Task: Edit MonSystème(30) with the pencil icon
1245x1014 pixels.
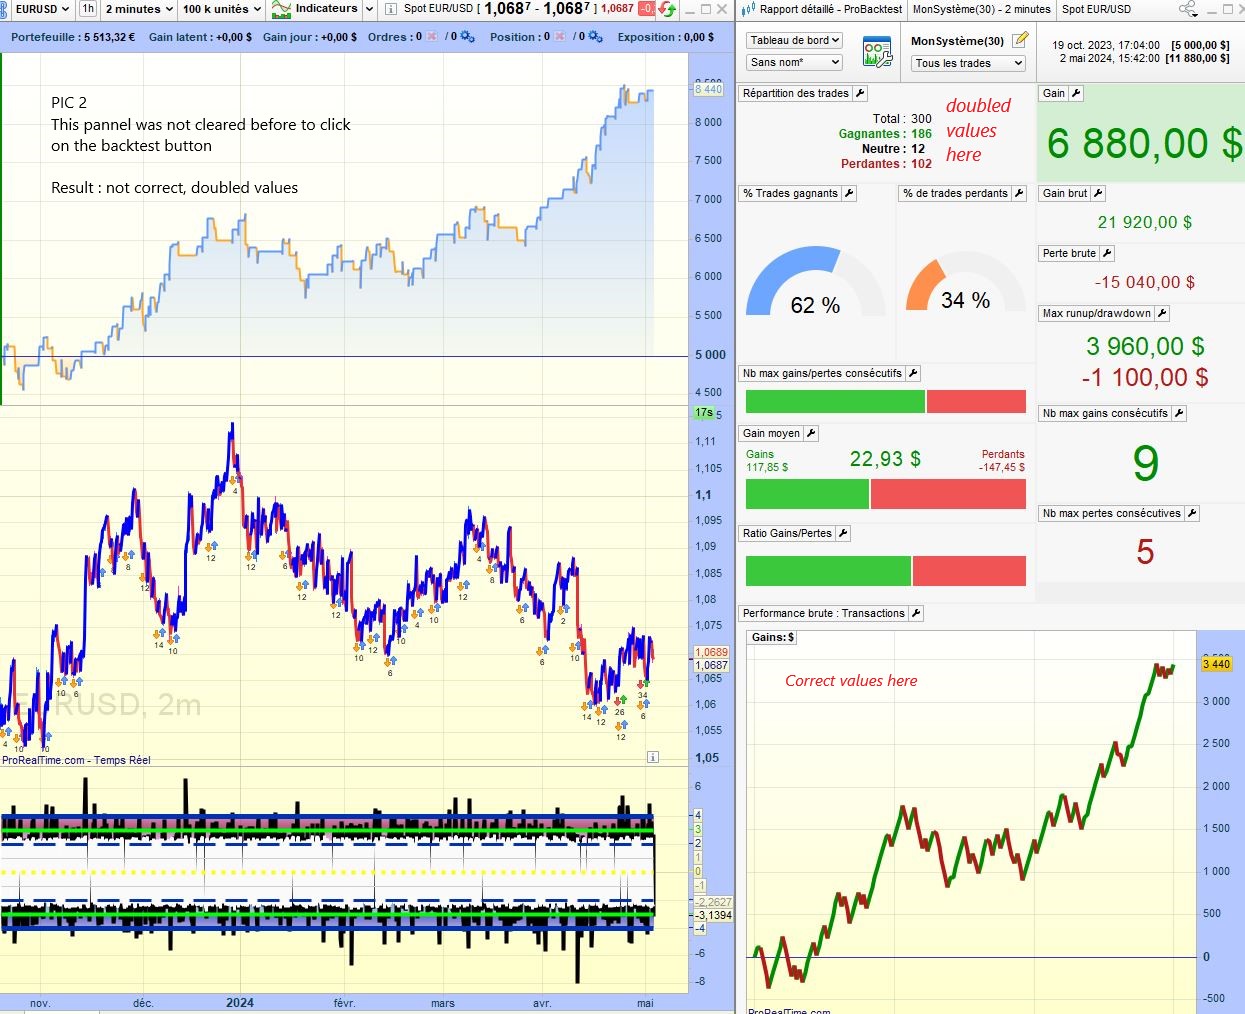Action: 1020,41
